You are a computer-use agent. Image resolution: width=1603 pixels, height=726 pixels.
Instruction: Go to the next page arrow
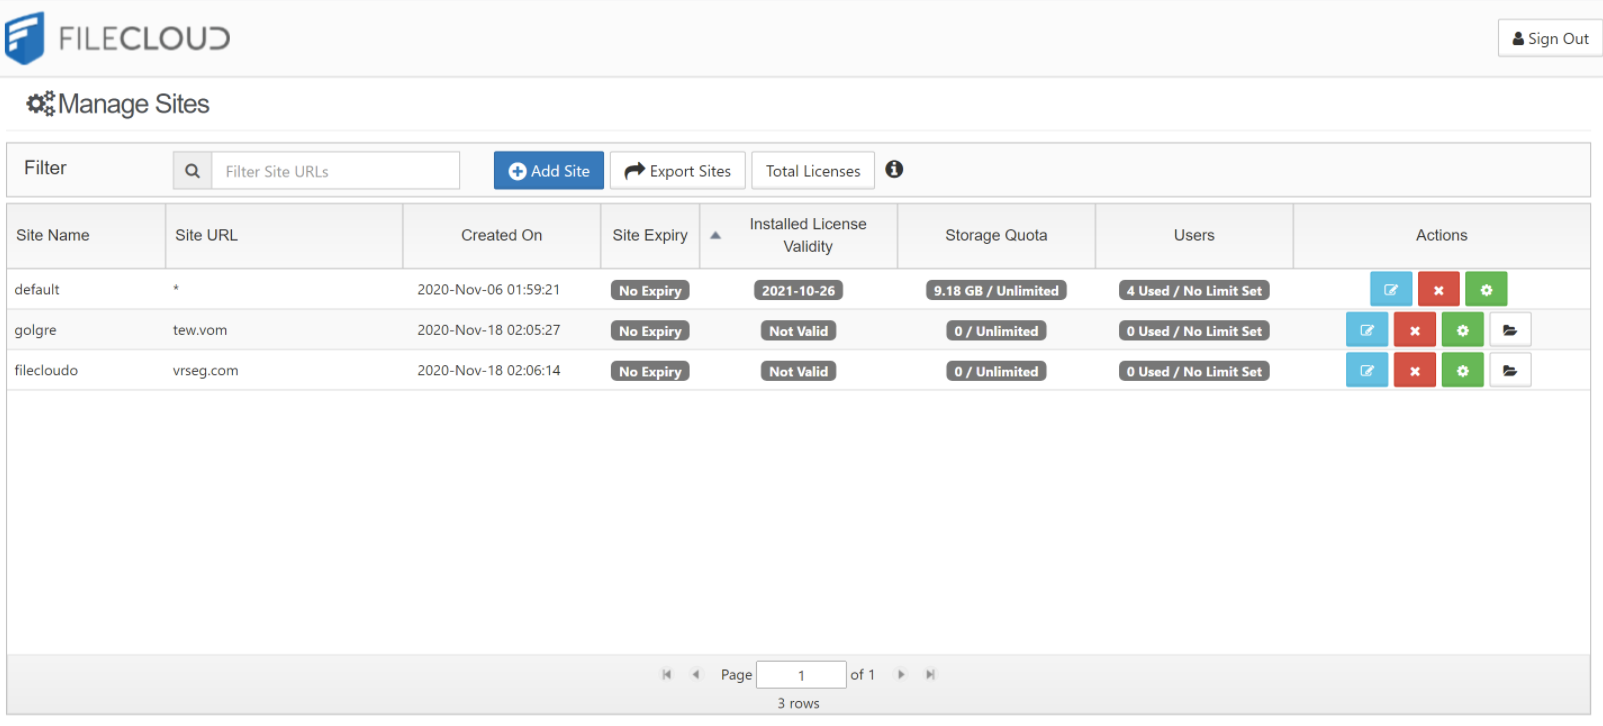(x=901, y=675)
